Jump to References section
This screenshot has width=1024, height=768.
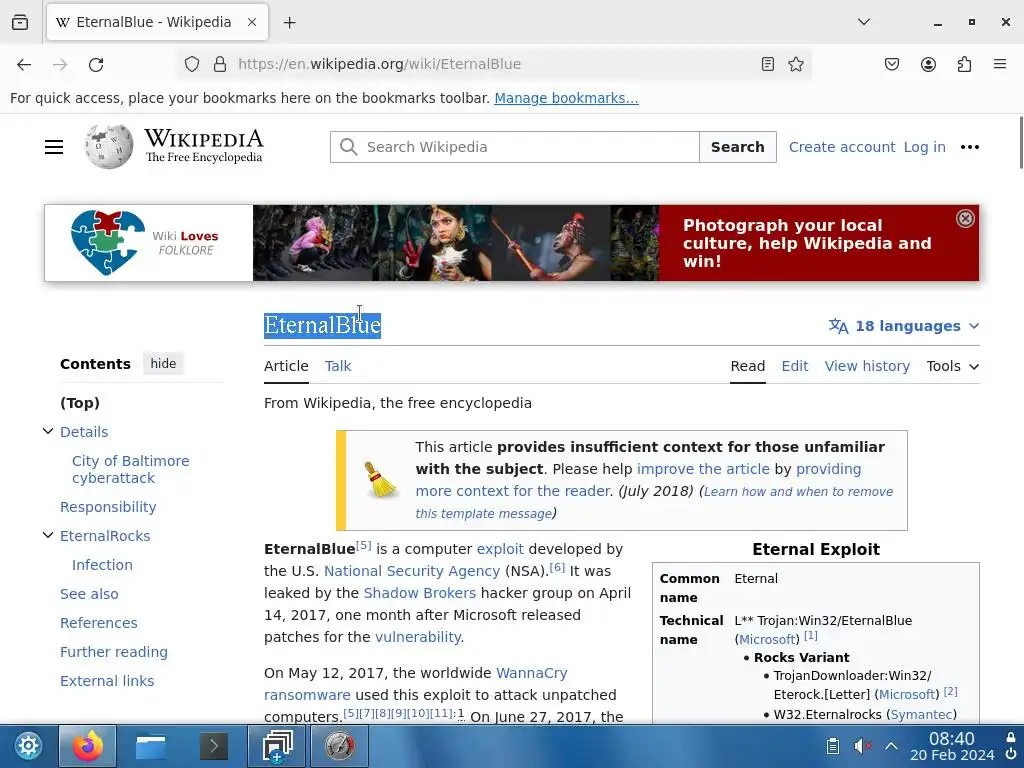[99, 623]
